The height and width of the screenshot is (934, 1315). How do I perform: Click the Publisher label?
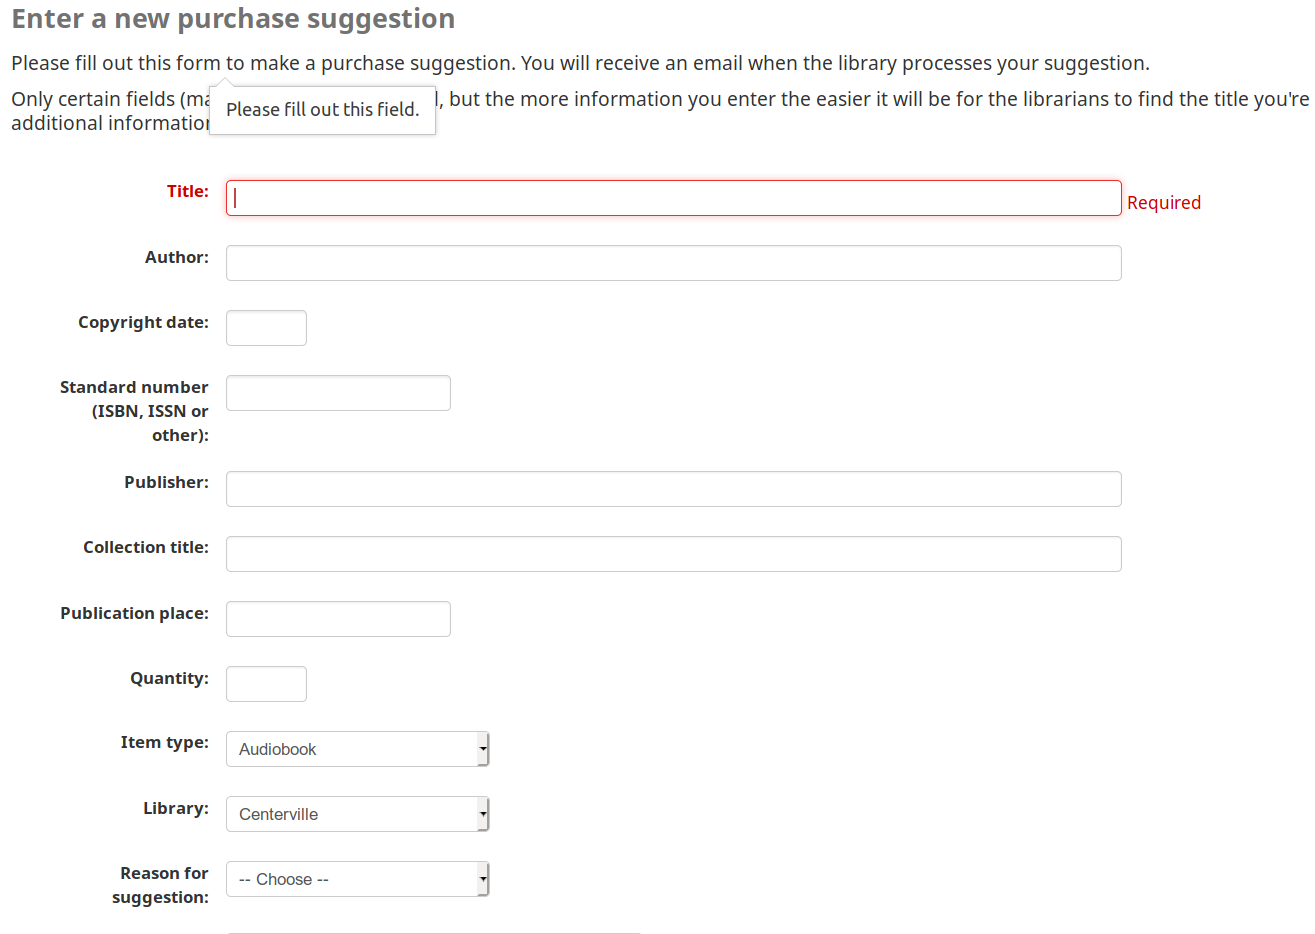pyautogui.click(x=166, y=482)
